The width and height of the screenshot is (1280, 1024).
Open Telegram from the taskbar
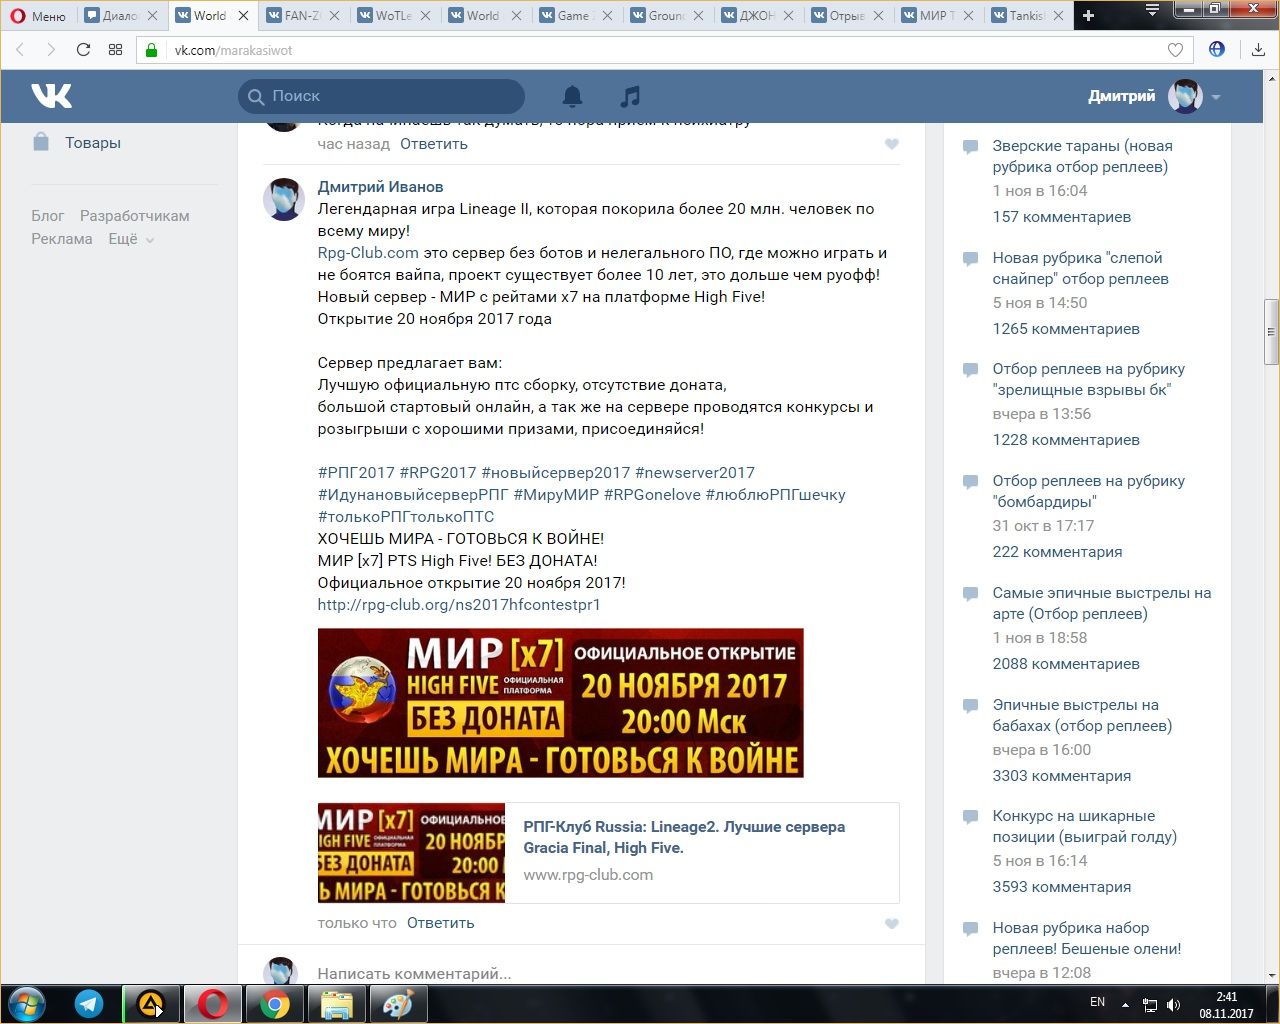click(x=89, y=1003)
